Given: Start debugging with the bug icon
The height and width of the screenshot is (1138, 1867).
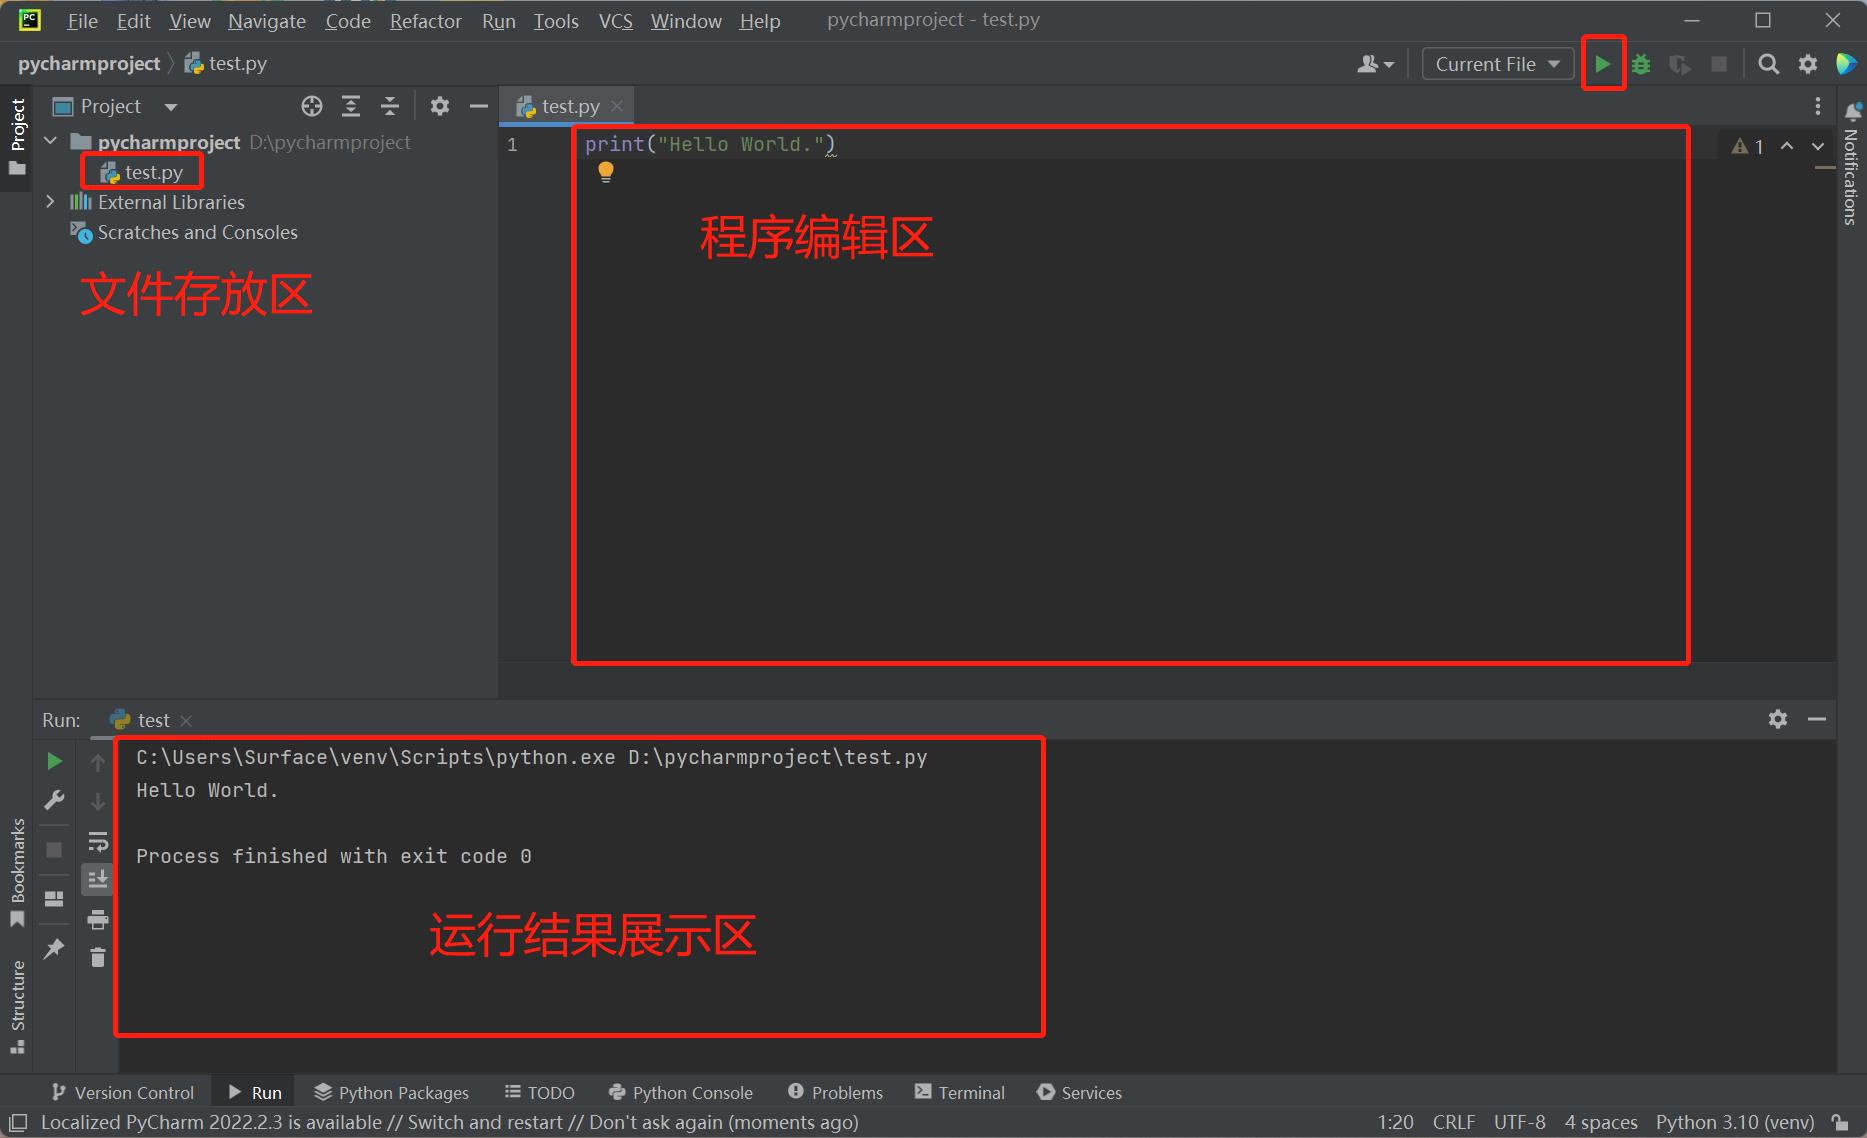Looking at the screenshot, I should point(1641,63).
